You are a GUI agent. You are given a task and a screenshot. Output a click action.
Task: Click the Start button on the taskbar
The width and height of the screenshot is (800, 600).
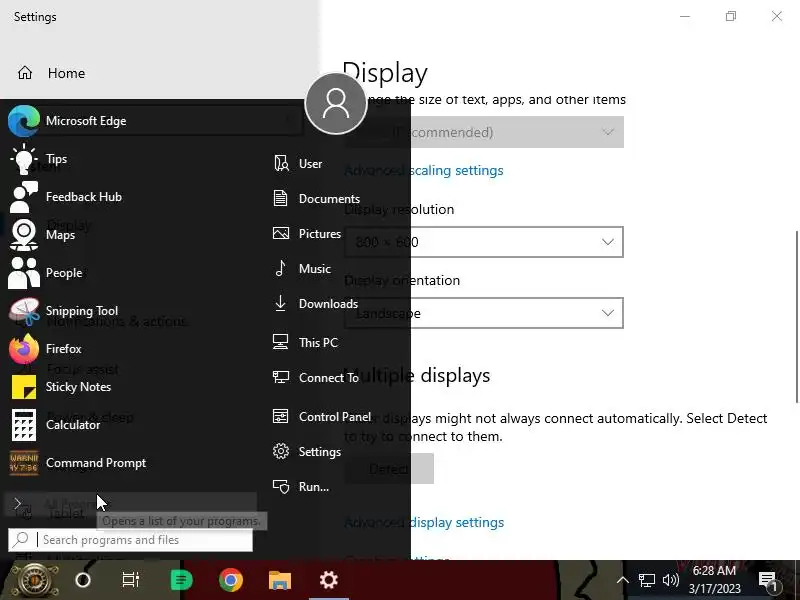[34, 581]
